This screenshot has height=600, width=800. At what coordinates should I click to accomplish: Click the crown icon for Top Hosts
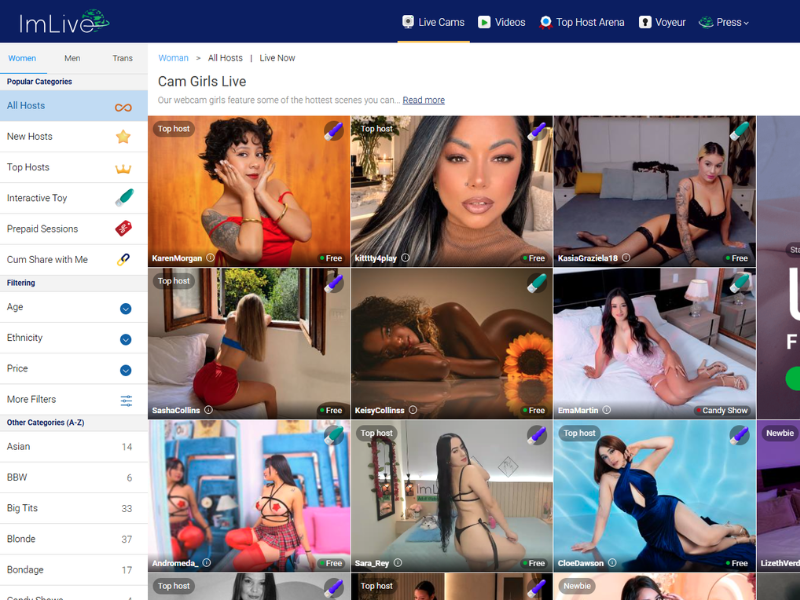click(x=123, y=168)
